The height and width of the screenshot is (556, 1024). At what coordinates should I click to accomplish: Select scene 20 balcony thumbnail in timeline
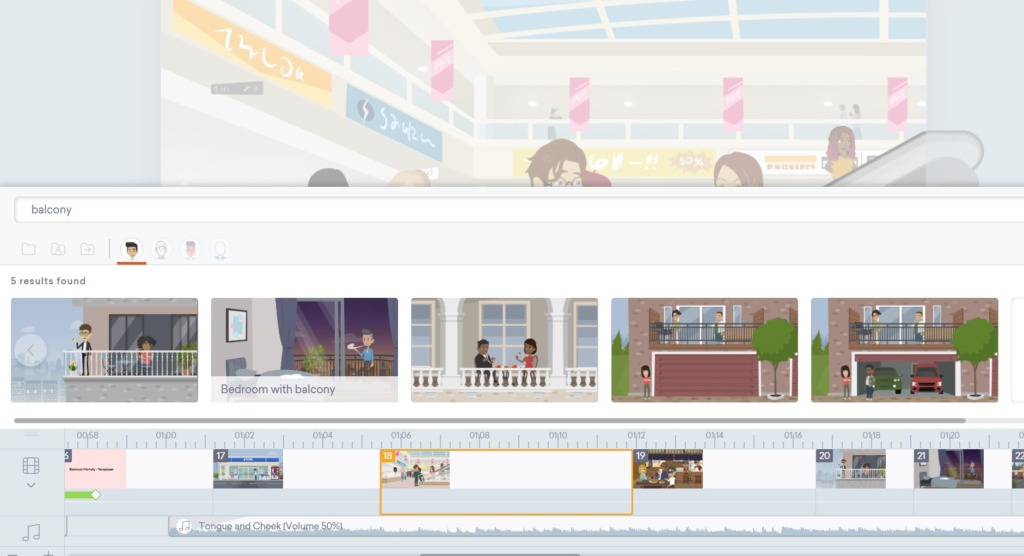(x=851, y=469)
